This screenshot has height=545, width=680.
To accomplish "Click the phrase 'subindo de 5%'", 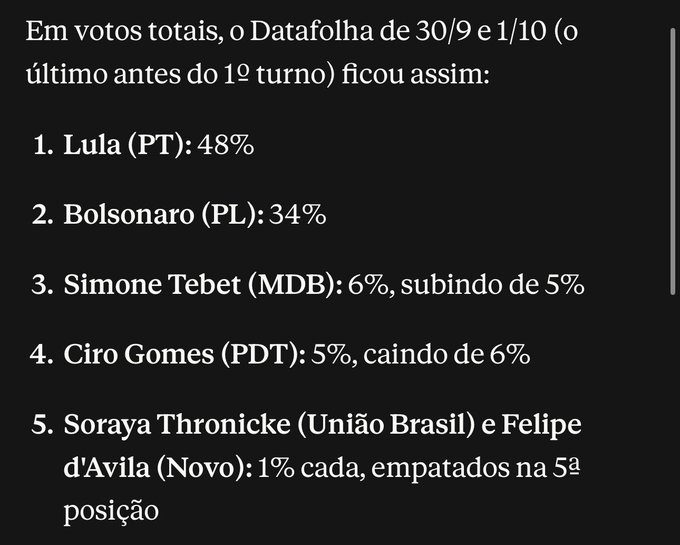I will click(x=492, y=284).
